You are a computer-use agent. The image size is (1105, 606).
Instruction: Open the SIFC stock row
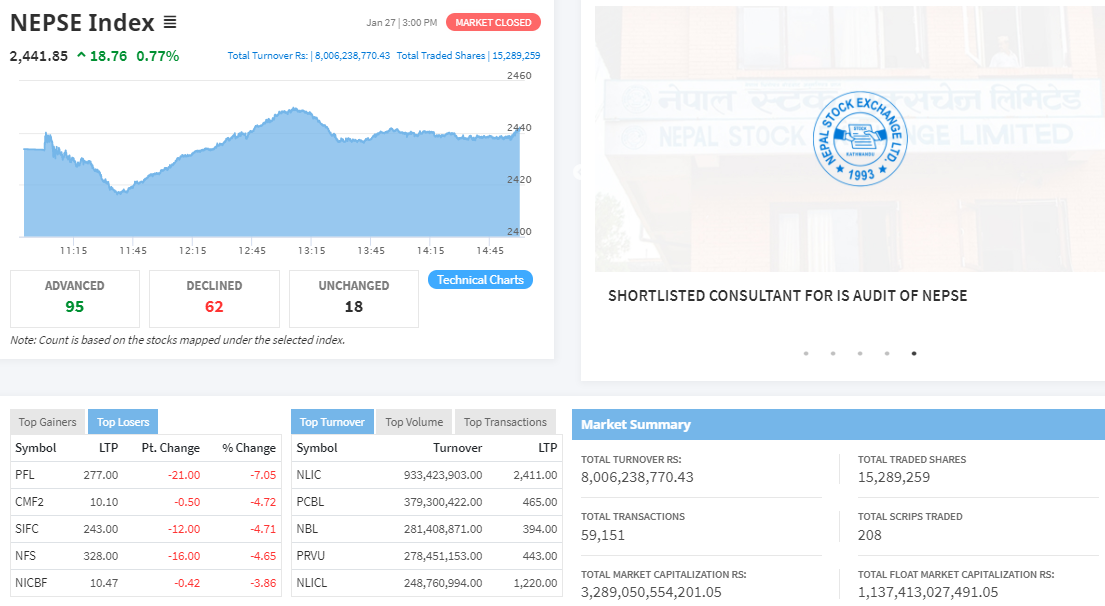coord(146,529)
